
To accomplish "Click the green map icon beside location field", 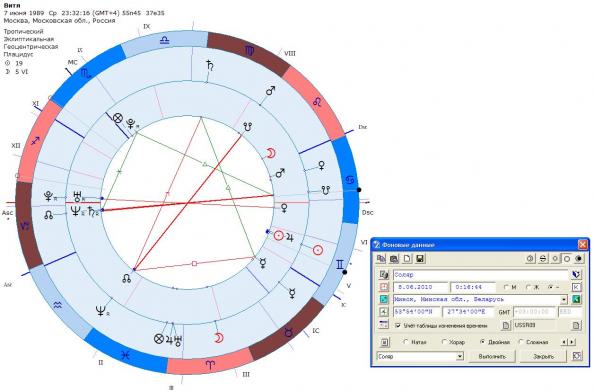I will click(x=576, y=300).
